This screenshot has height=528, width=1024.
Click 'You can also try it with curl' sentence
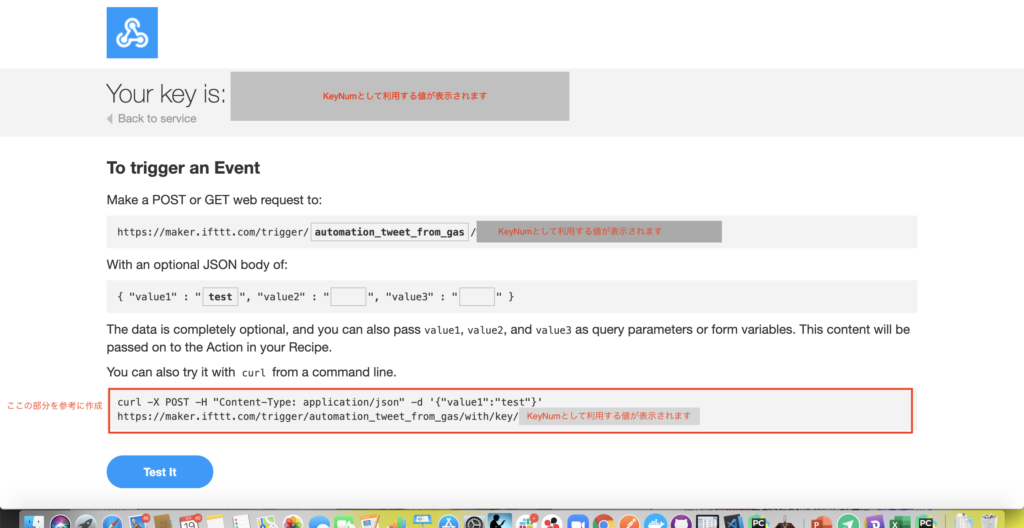click(x=251, y=372)
